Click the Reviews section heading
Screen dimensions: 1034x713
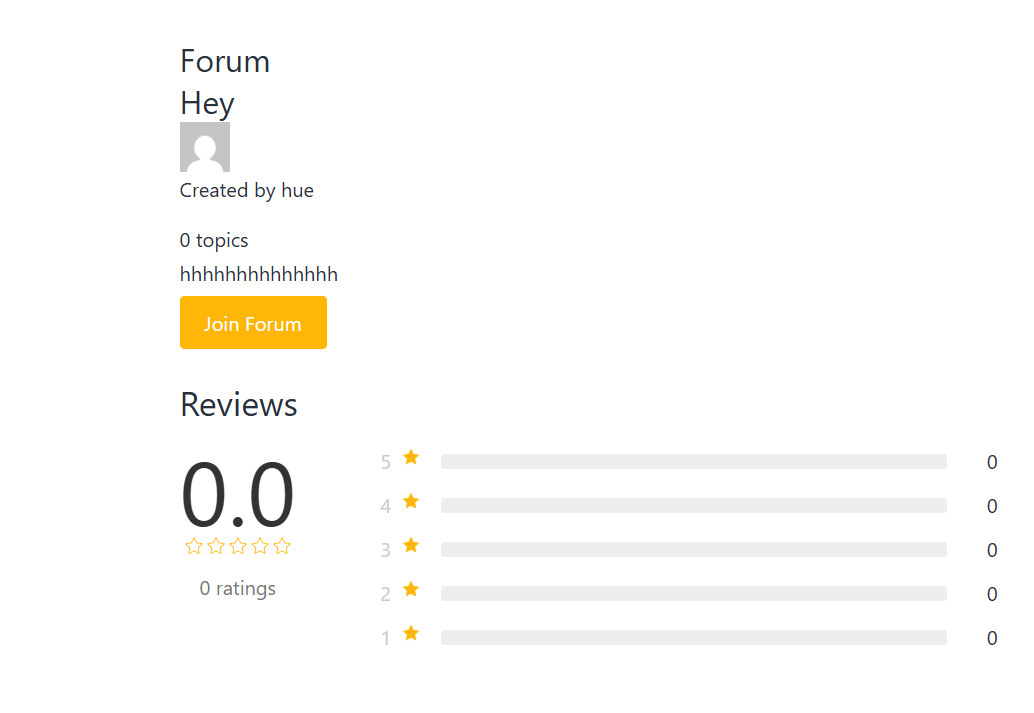tap(239, 405)
